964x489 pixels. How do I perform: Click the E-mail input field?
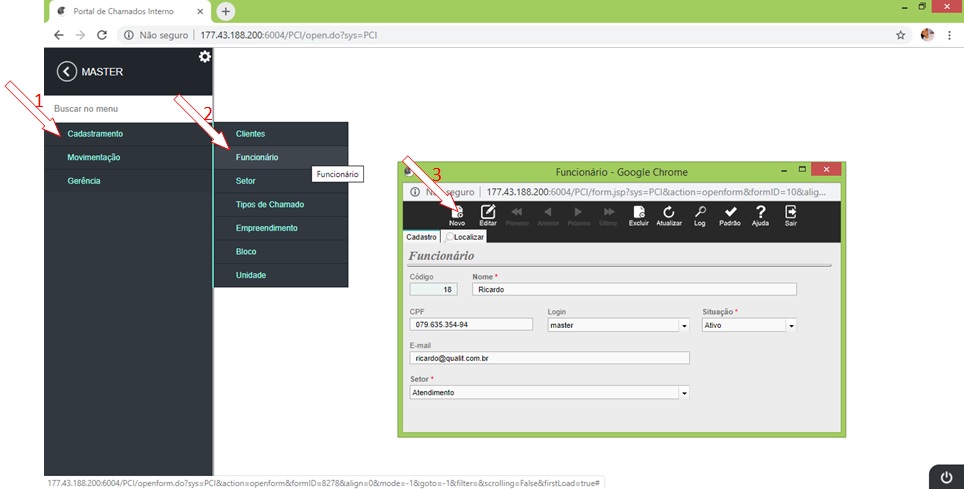[549, 358]
